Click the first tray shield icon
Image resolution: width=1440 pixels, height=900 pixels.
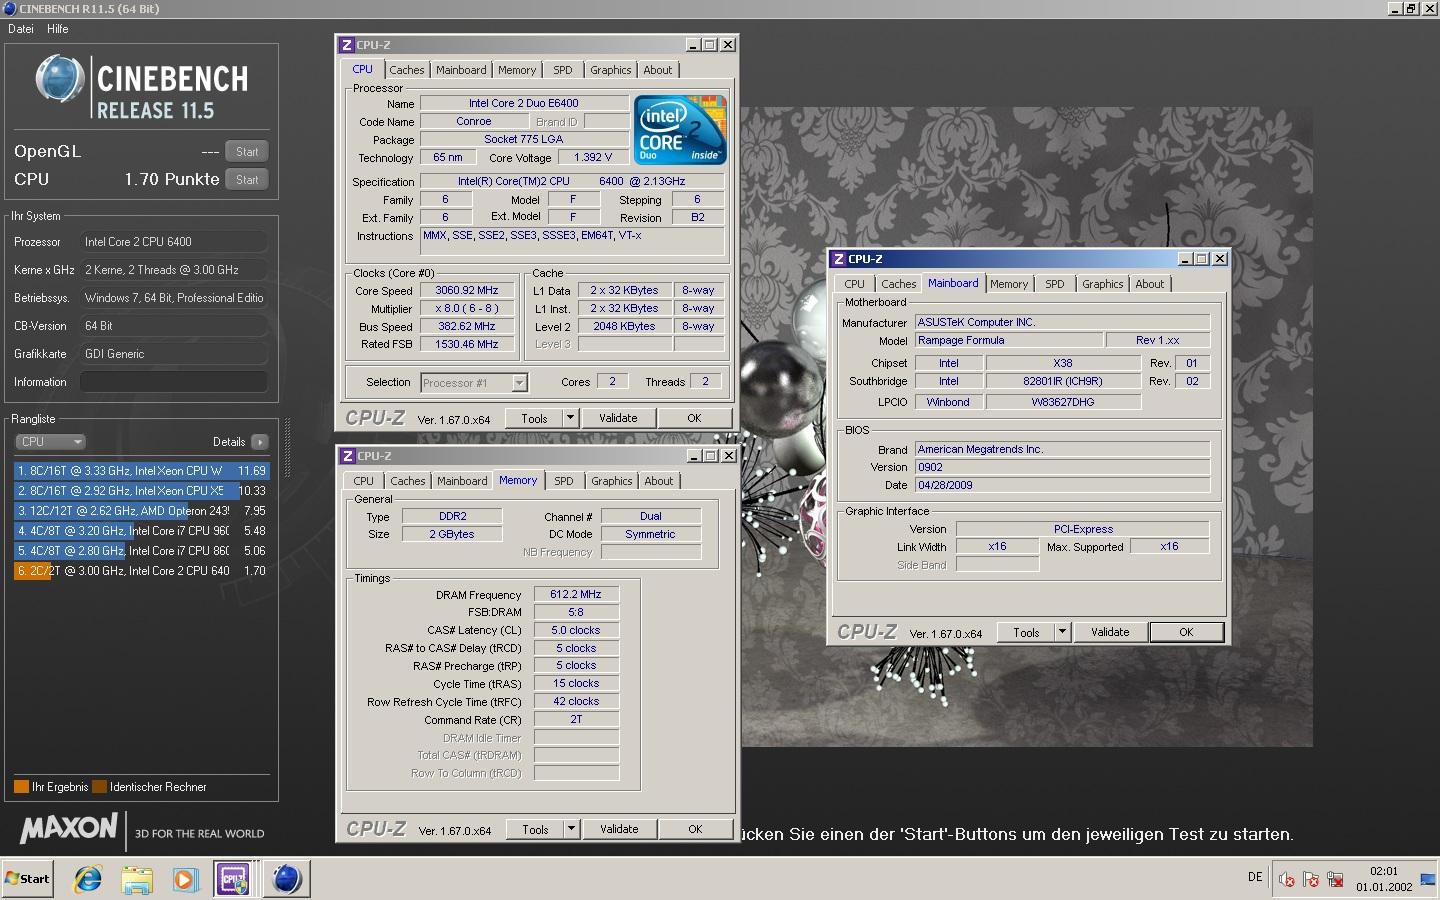click(x=1287, y=879)
